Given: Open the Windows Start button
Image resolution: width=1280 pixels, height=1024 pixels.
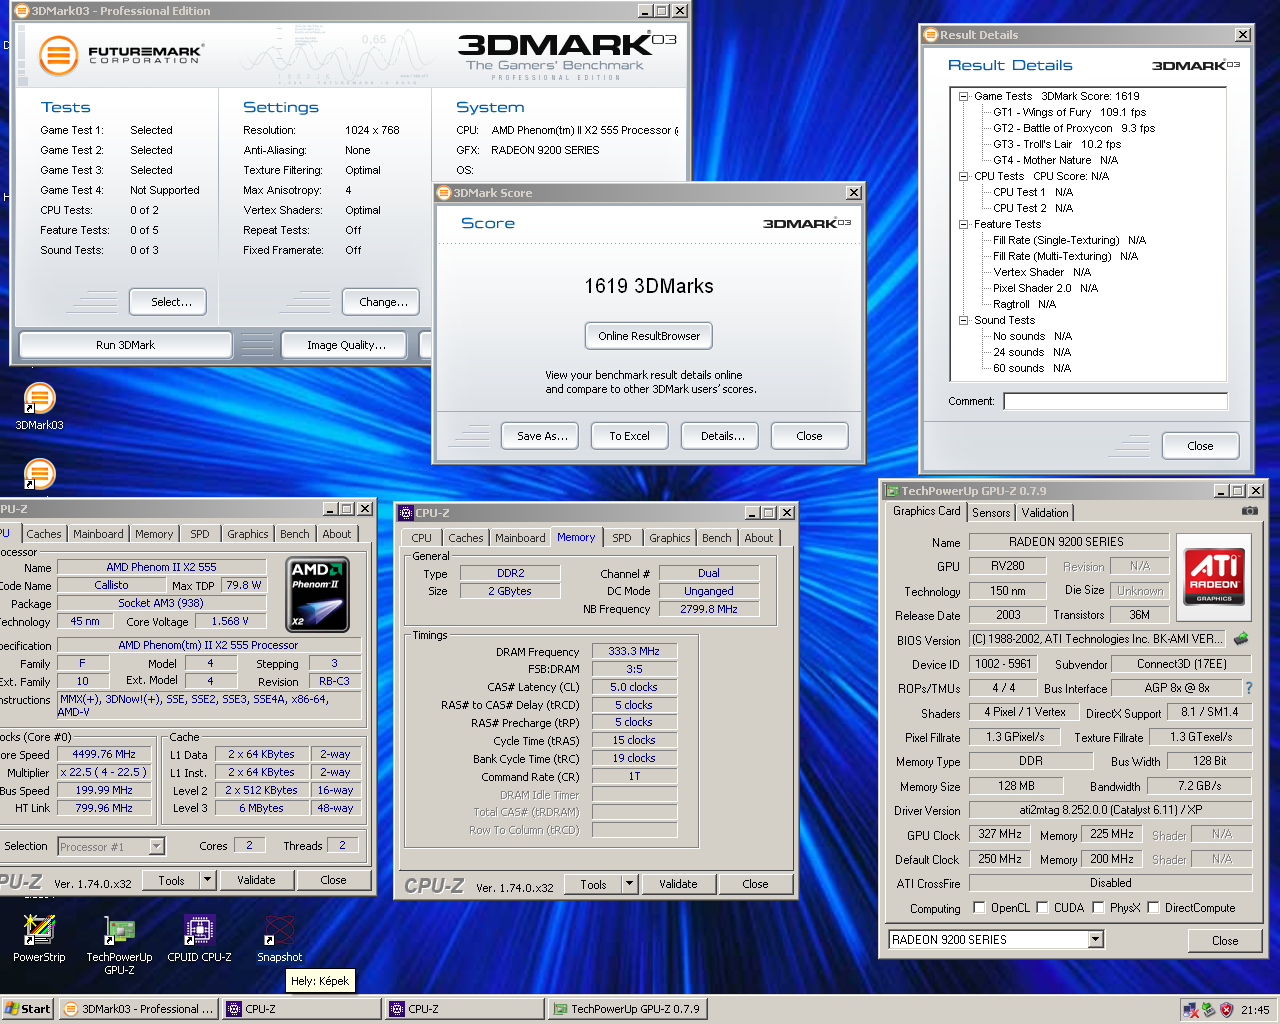Looking at the screenshot, I should pyautogui.click(x=27, y=1009).
